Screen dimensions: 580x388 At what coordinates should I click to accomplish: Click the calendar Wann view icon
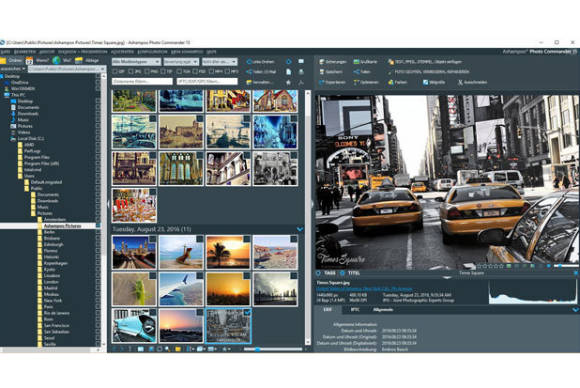(x=29, y=60)
